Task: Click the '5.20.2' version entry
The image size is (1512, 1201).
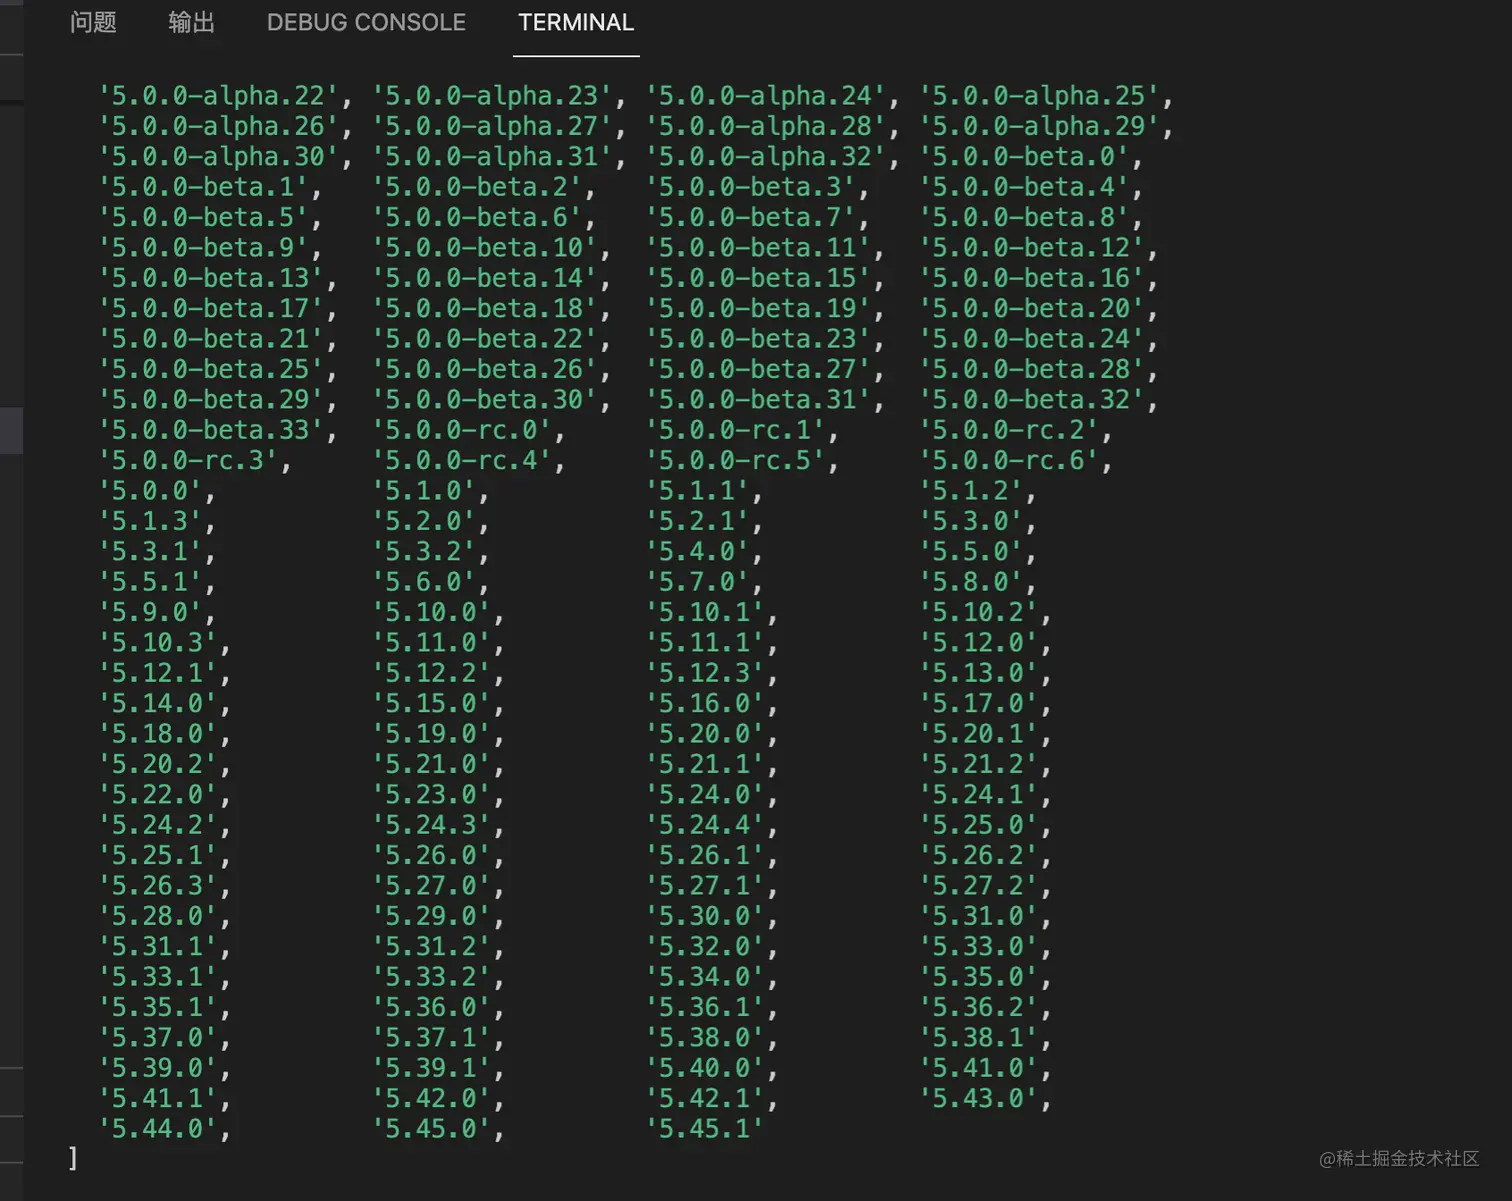Action: point(158,764)
